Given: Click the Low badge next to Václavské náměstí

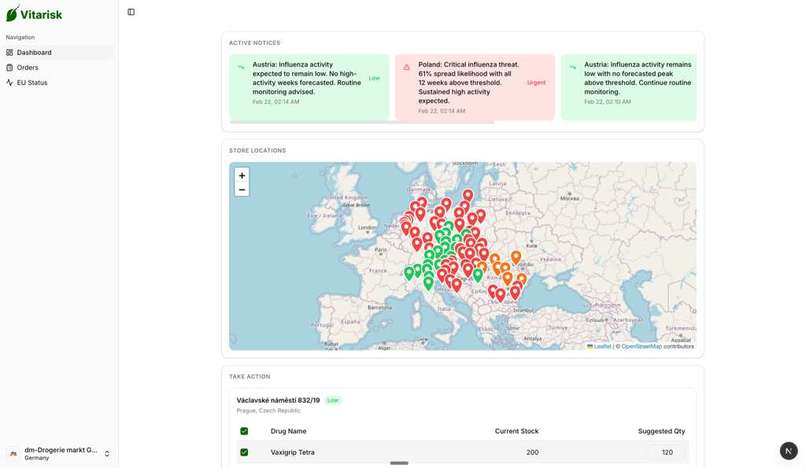Looking at the screenshot, I should pos(333,400).
